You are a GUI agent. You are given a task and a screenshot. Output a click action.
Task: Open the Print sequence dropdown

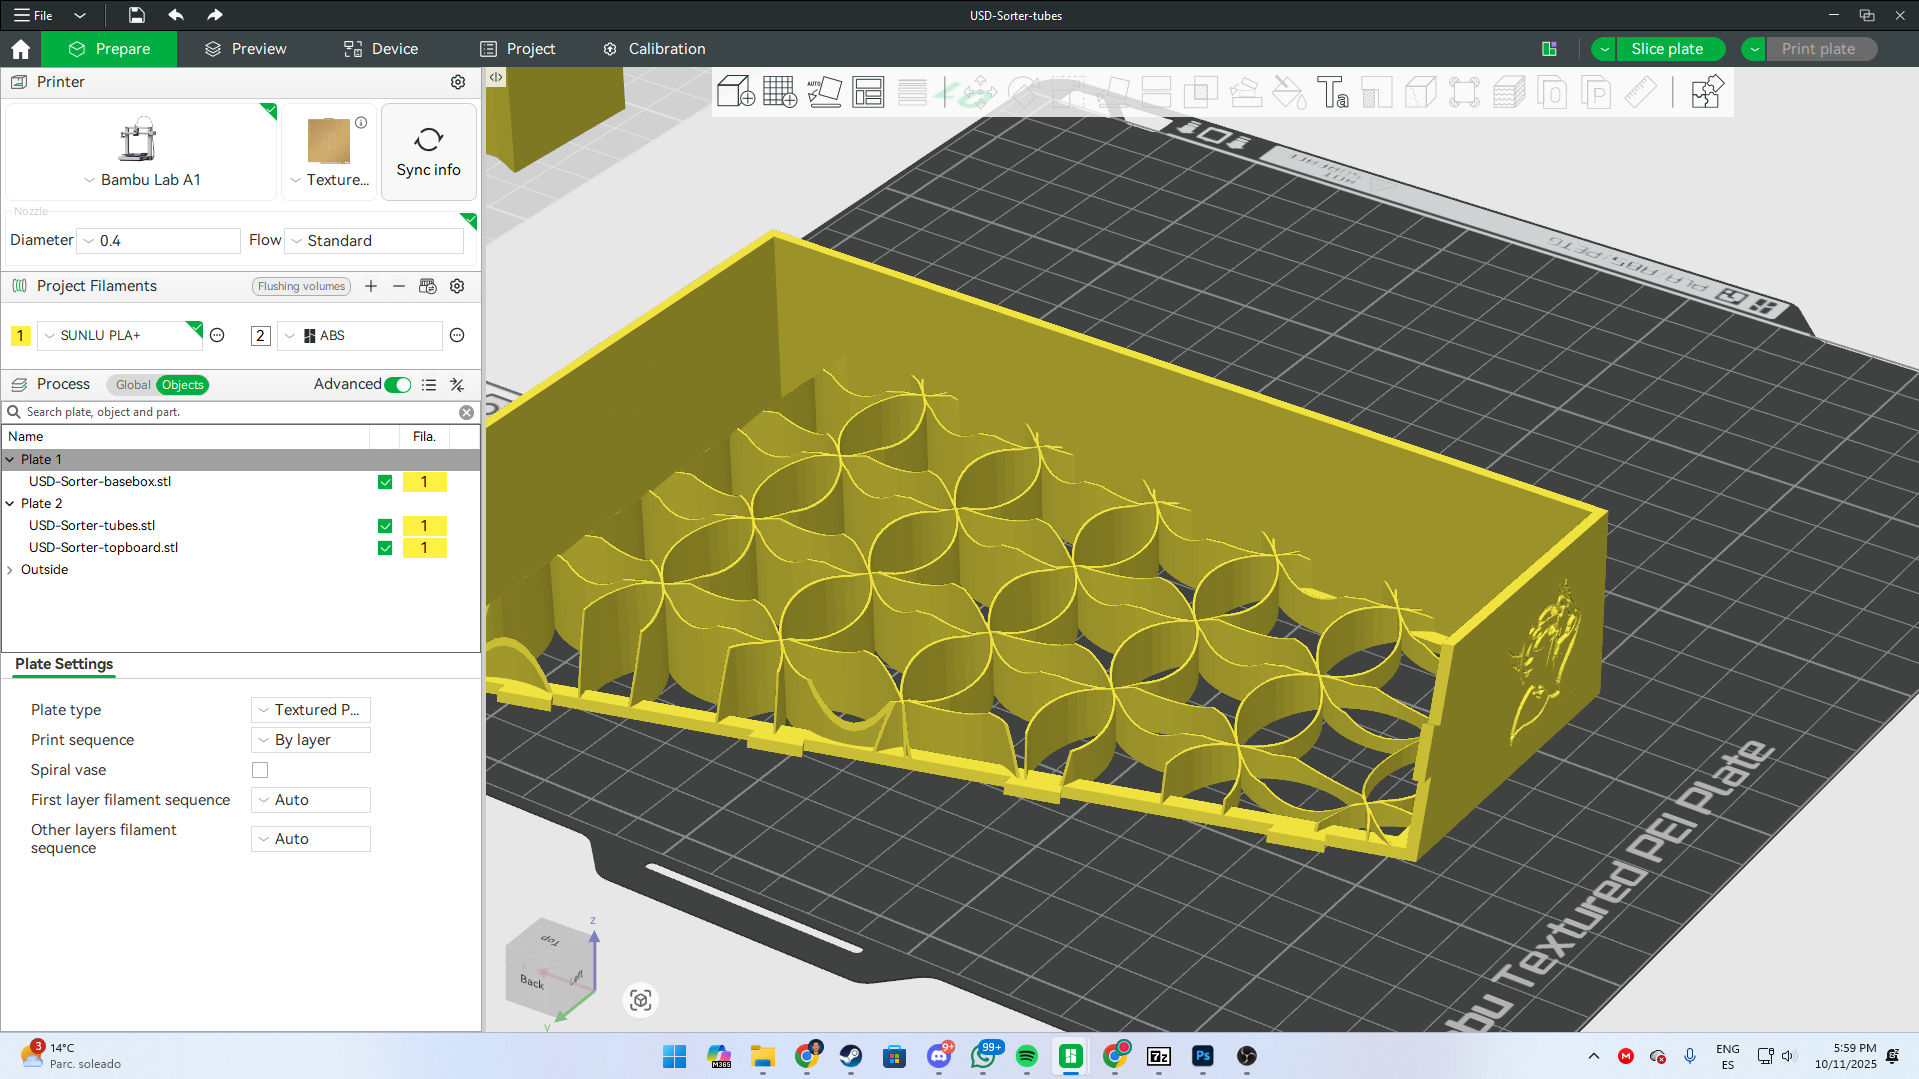point(310,740)
